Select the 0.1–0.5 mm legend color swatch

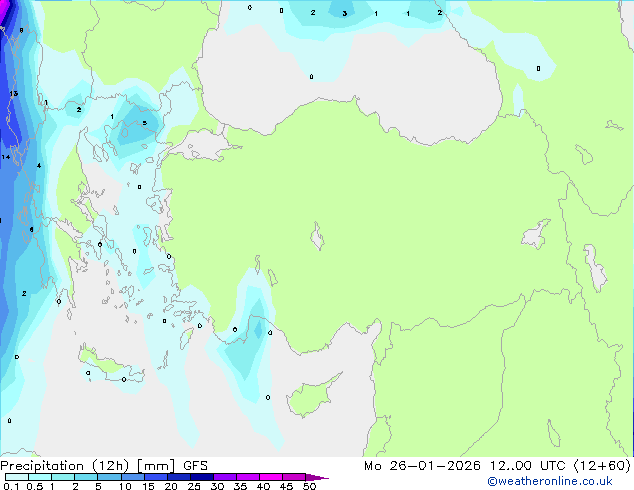(x=17, y=477)
